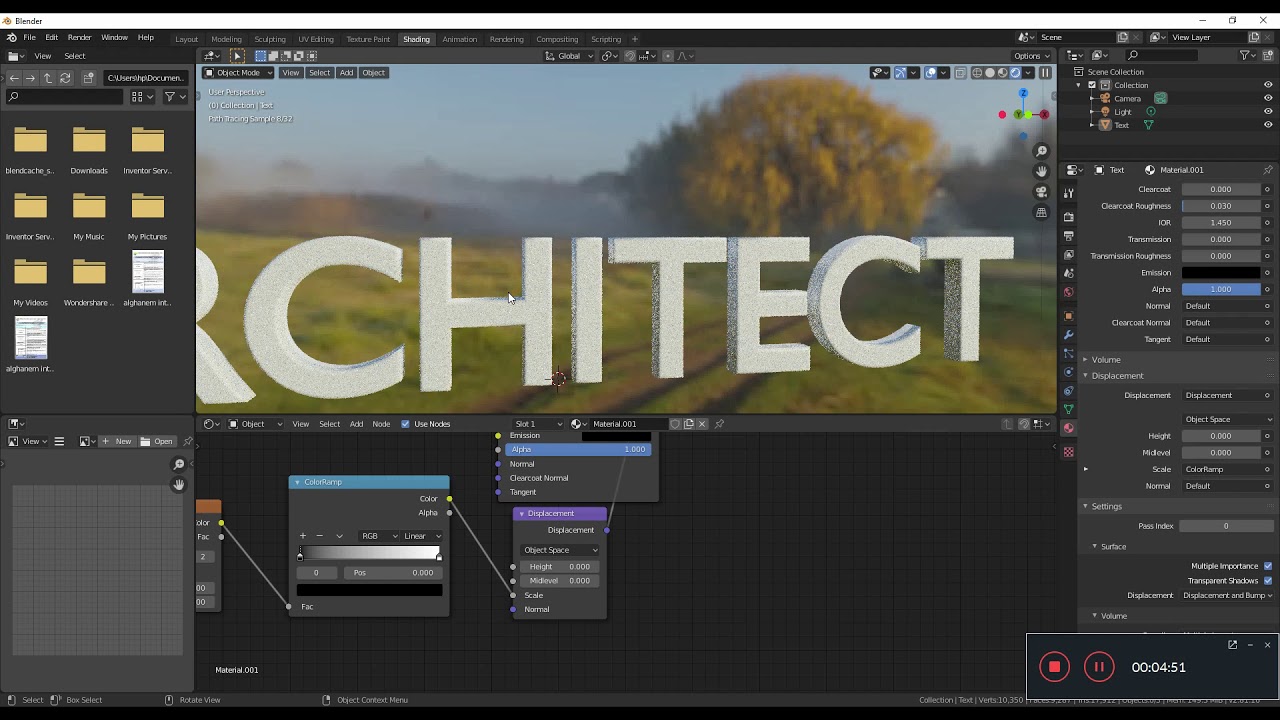Click the file browser parent directory arrow
This screenshot has width=1280, height=720.
click(x=47, y=78)
